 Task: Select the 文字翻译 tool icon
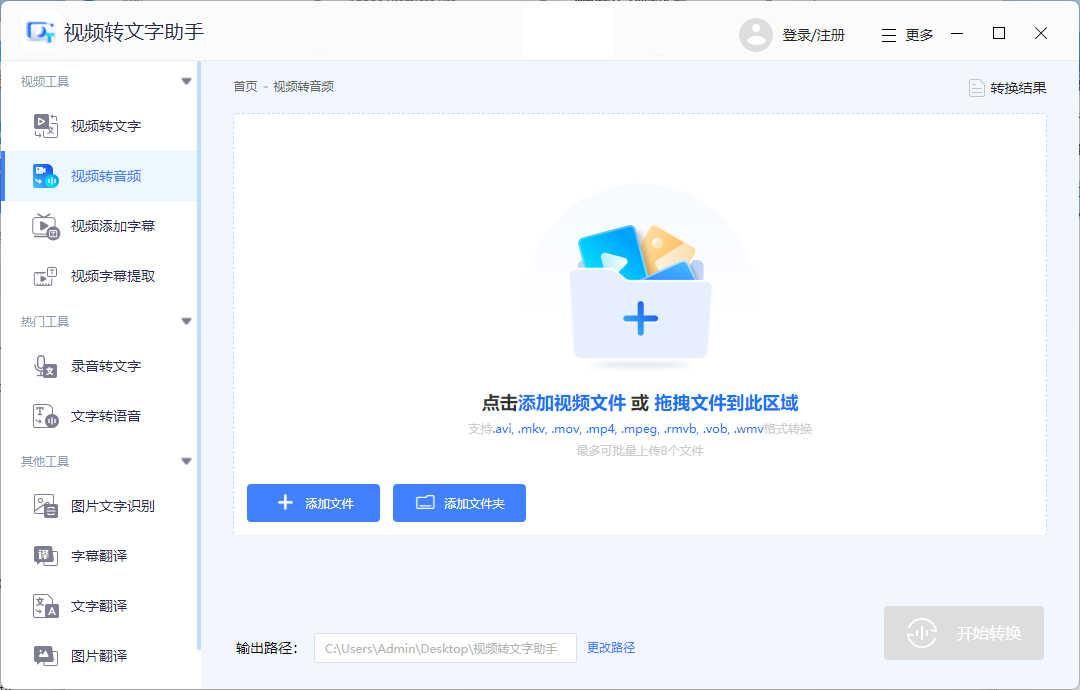tap(44, 606)
